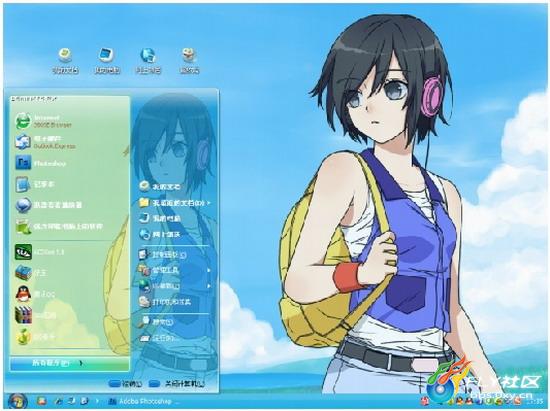Image resolution: width=550 pixels, height=411 pixels.
Task: Click the Log Off button
Action: click(x=125, y=384)
